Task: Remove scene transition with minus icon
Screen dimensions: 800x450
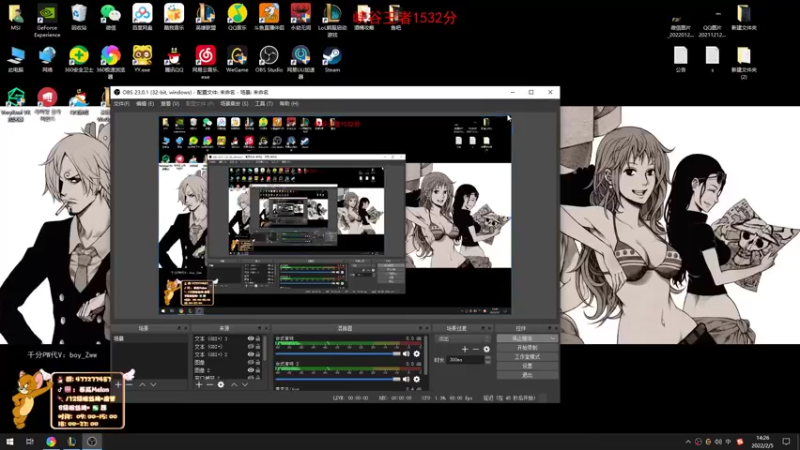Action: coord(476,349)
